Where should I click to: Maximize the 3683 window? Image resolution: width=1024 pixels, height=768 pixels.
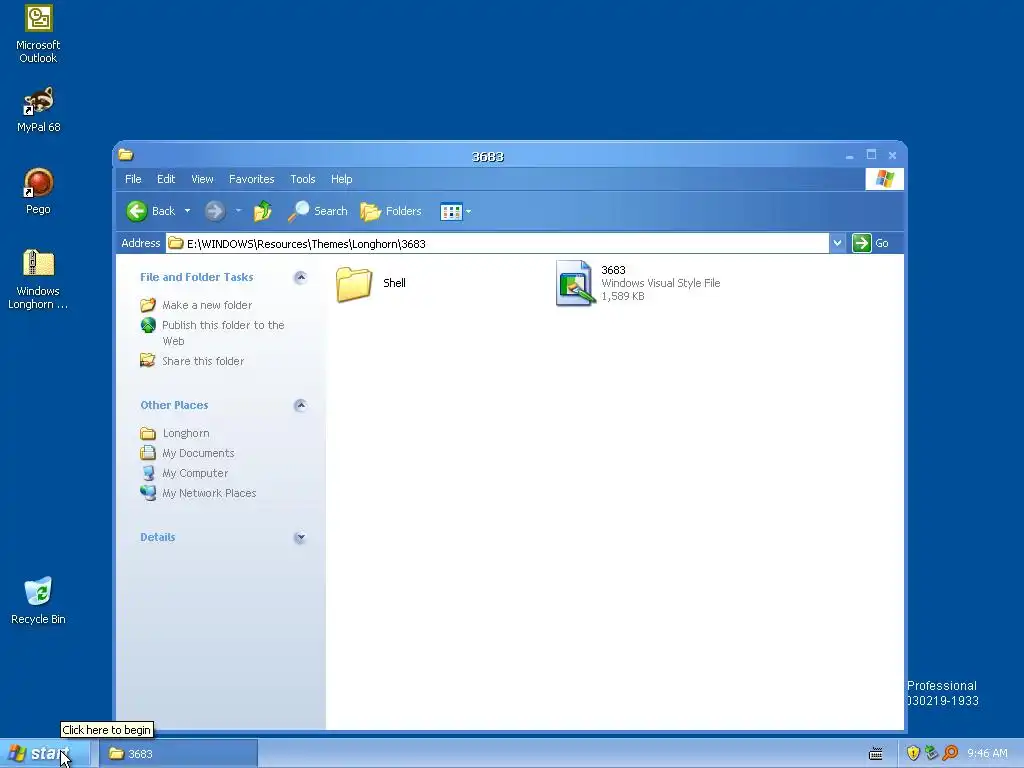(x=871, y=155)
